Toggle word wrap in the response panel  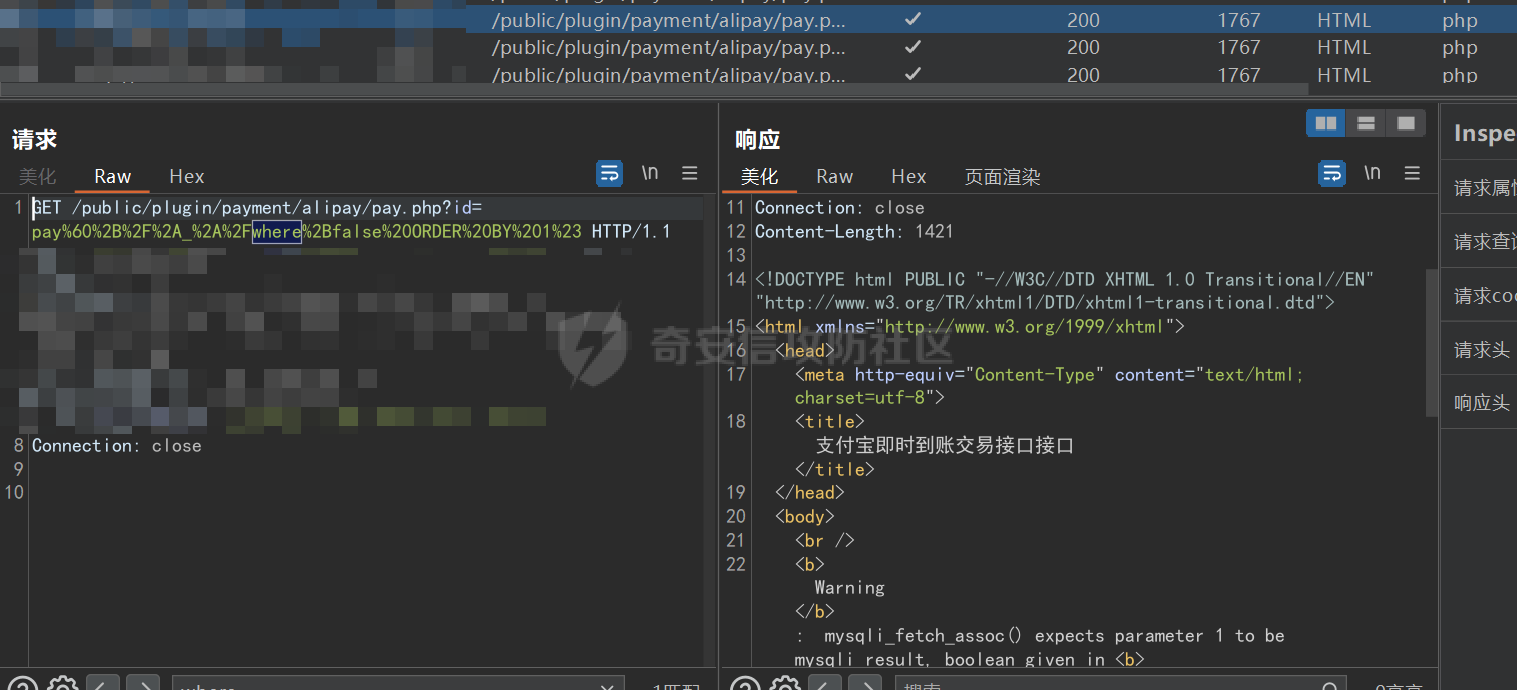point(1331,174)
